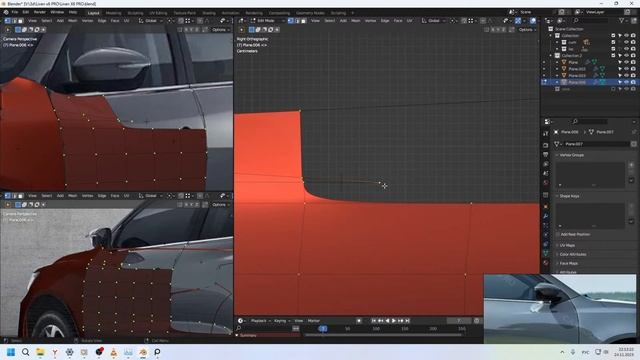Screen dimensions: 640x360
Task: Click the Blender icon on Windows taskbar
Action: coord(143,352)
